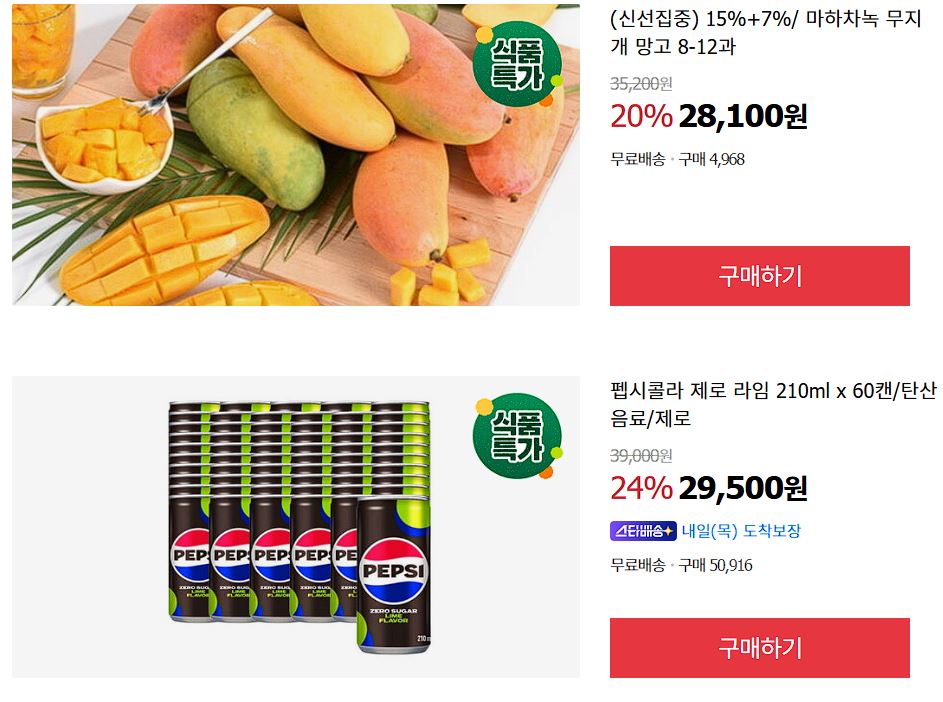Click 구매하기 button for Pepsi Zero Lime

760,648
